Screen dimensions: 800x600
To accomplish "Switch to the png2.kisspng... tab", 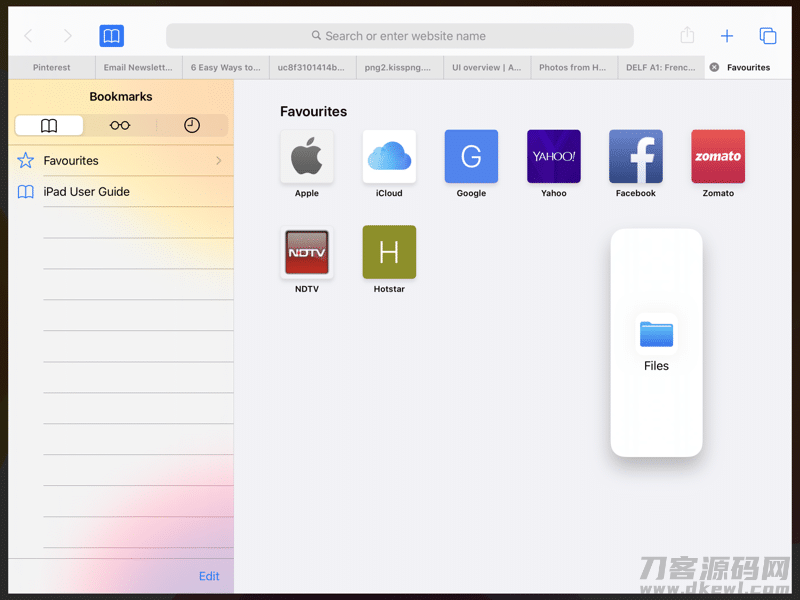I will pyautogui.click(x=399, y=67).
